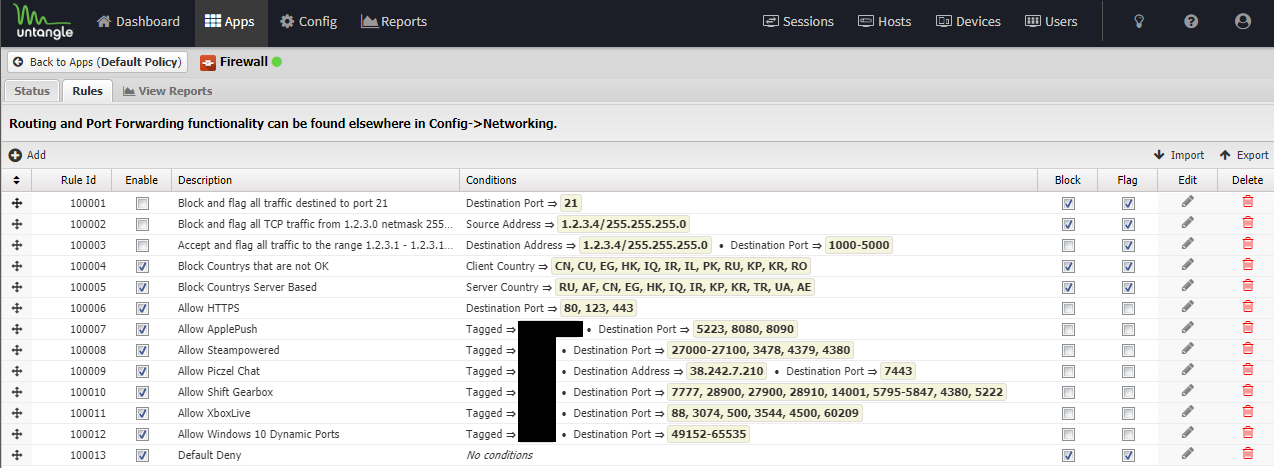Toggle Flag checkbox for Default Deny rule
The width and height of the screenshot is (1274, 468).
(1128, 455)
